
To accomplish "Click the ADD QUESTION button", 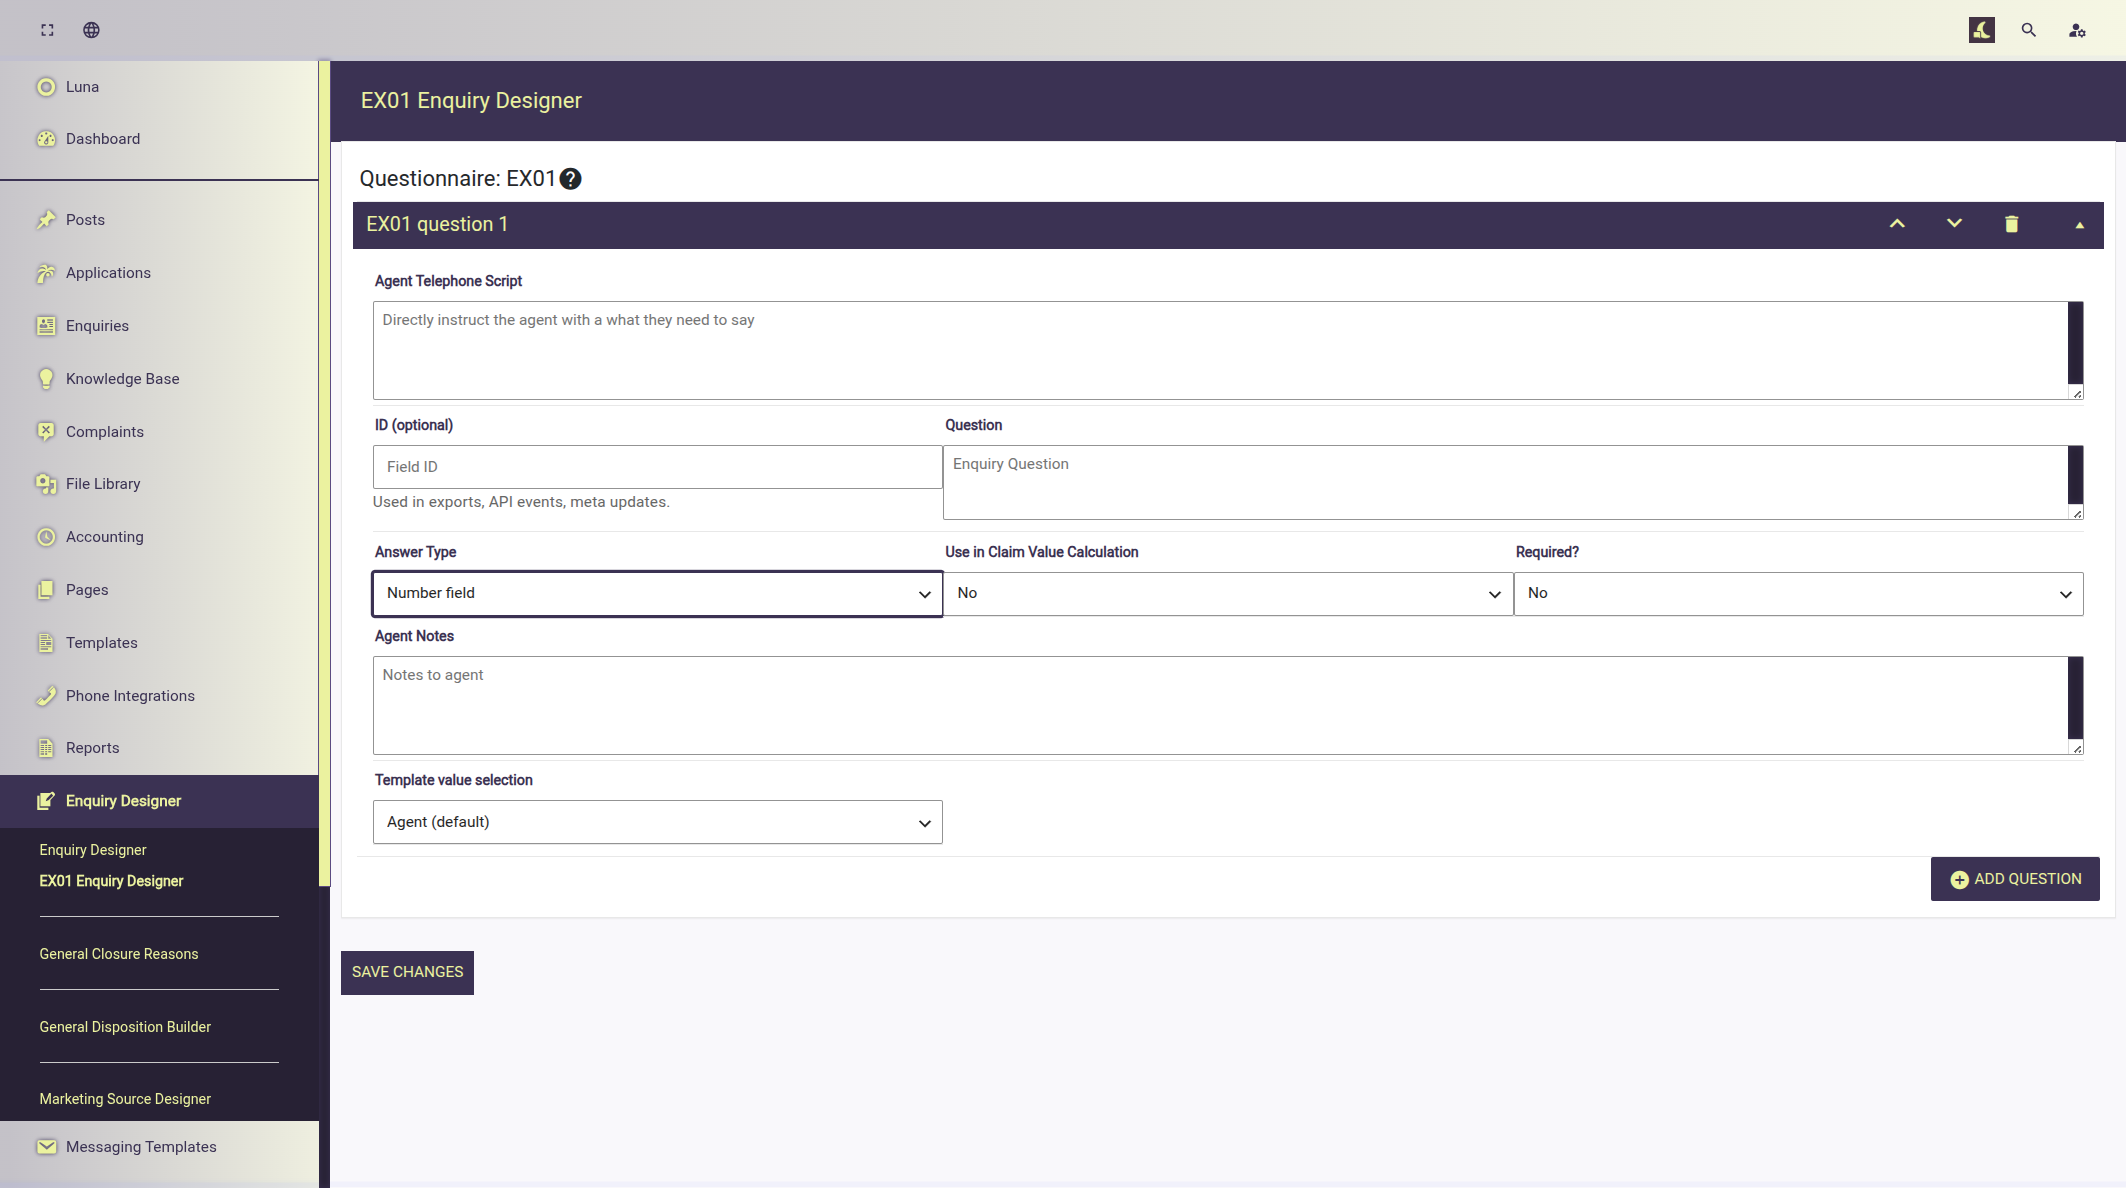I will click(x=2015, y=879).
